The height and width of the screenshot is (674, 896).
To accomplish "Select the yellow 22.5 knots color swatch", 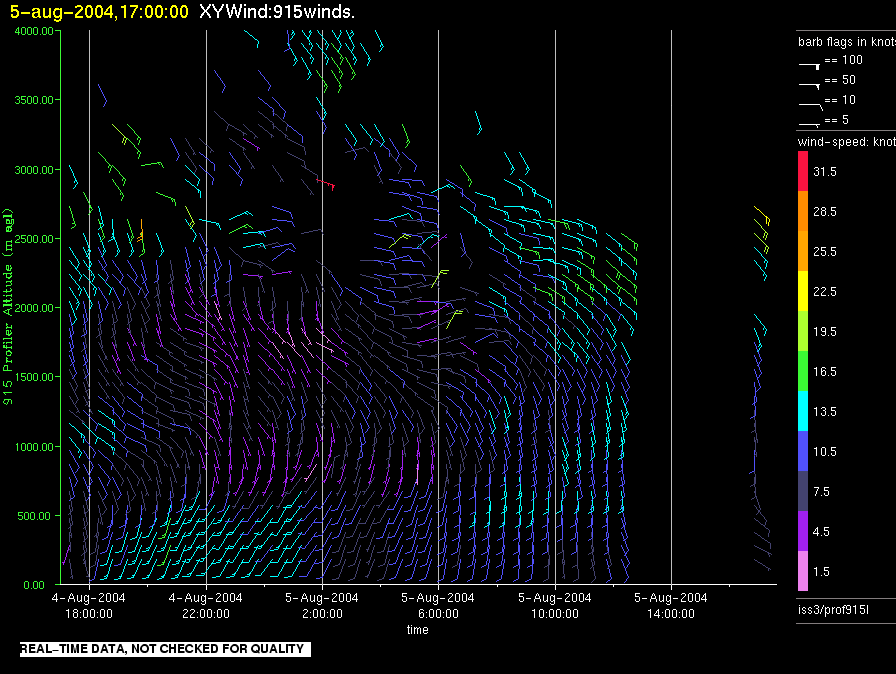I will [x=803, y=291].
